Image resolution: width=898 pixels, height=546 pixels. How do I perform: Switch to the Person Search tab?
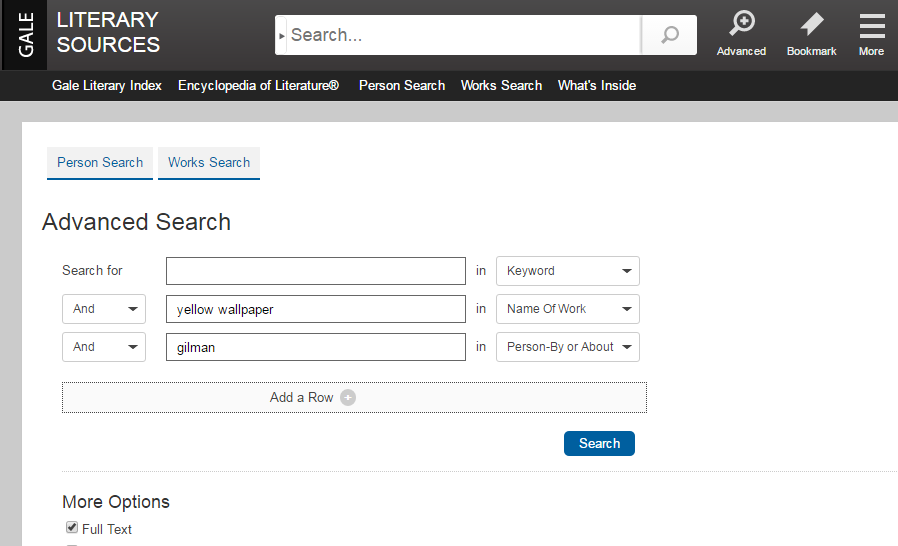pyautogui.click(x=100, y=163)
